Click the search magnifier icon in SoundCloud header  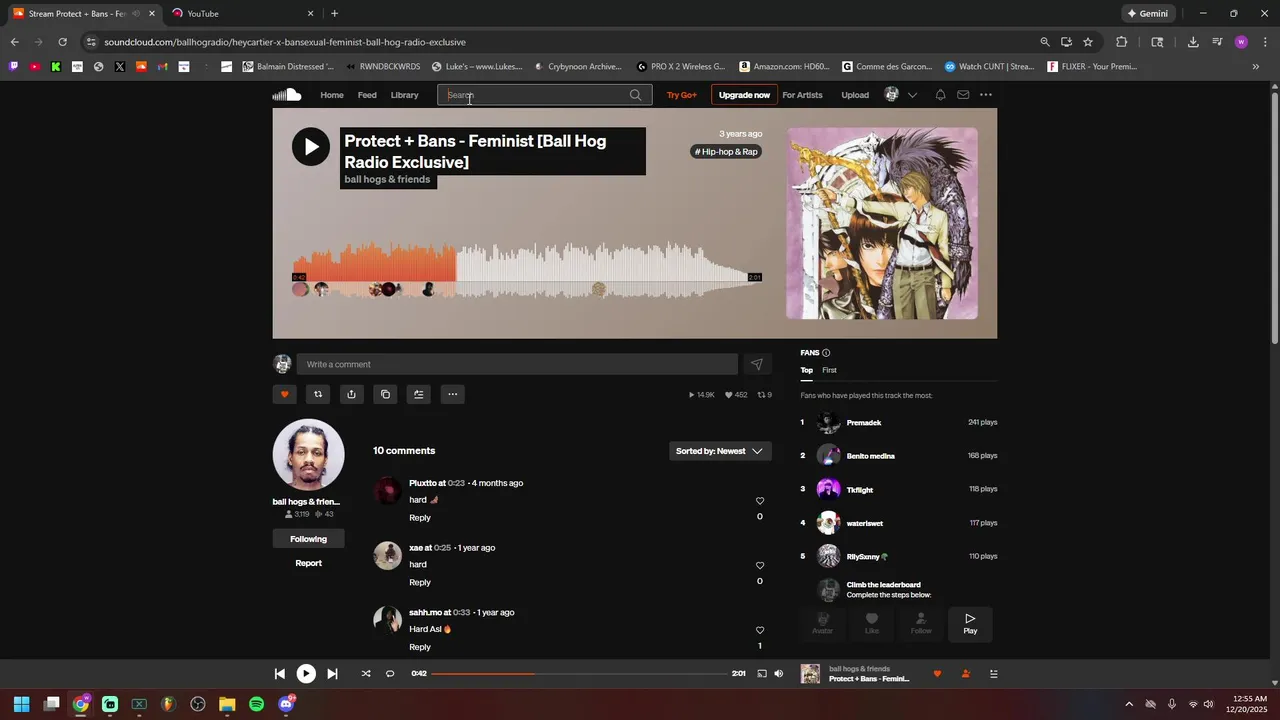pyautogui.click(x=635, y=95)
